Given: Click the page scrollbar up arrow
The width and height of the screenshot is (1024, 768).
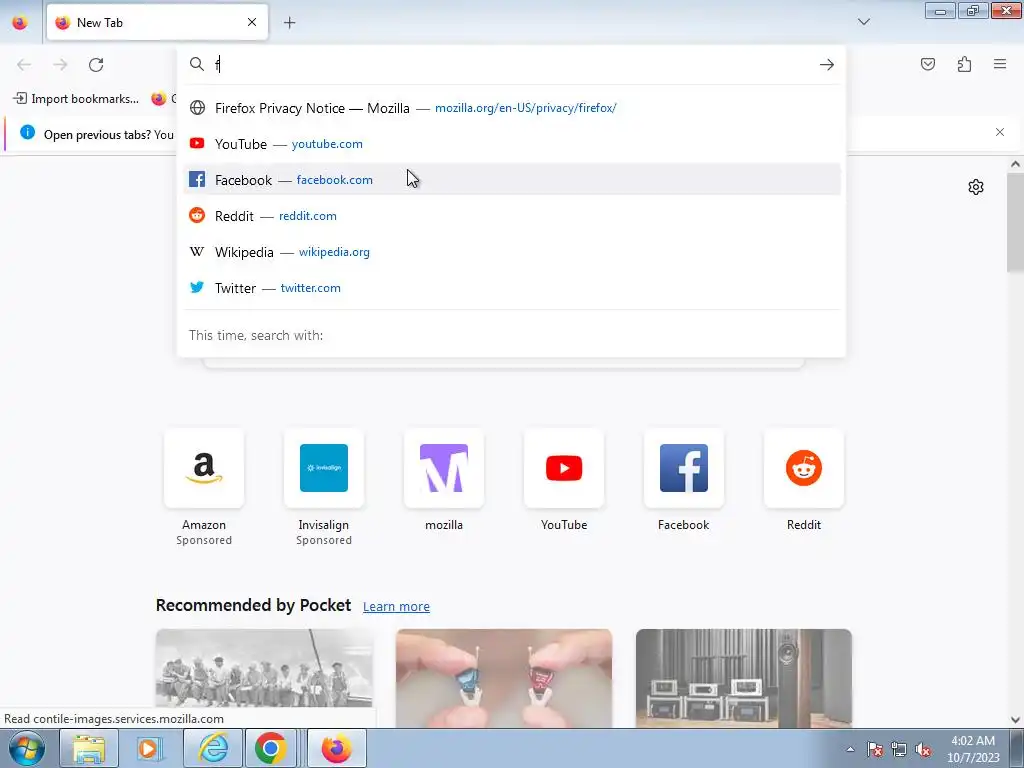Looking at the screenshot, I should 1015,164.
